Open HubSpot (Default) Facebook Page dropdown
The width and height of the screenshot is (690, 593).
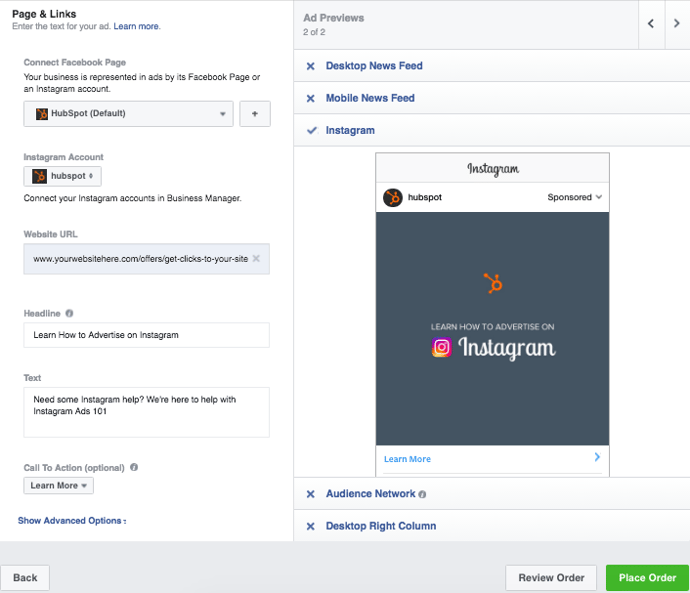click(128, 114)
